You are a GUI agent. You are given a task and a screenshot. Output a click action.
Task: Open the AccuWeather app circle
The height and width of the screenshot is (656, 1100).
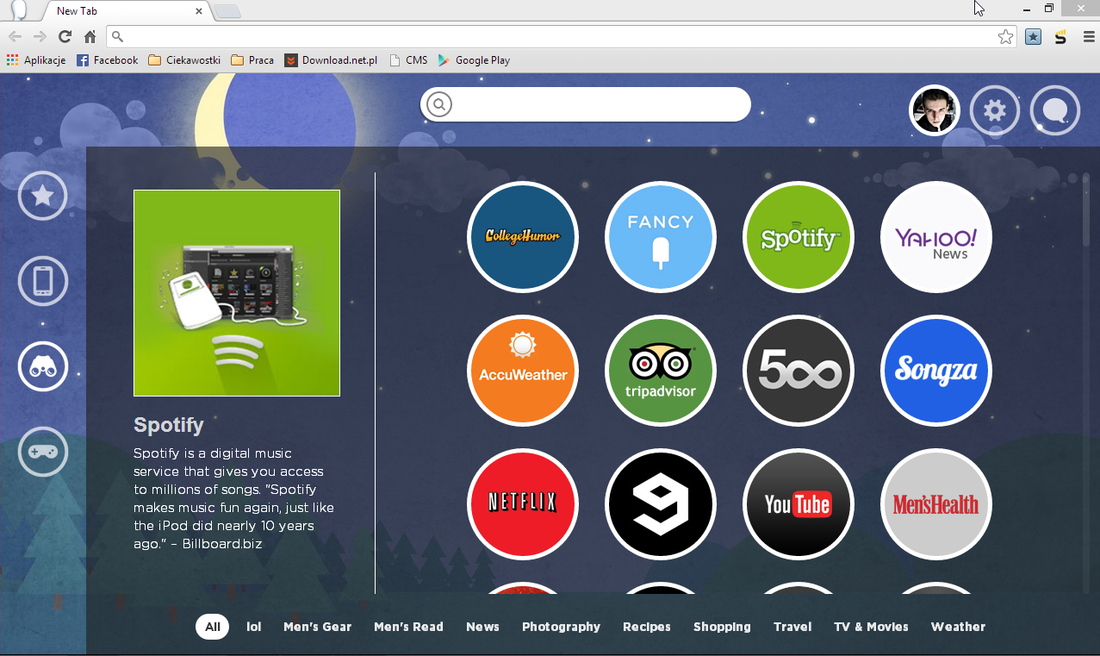coord(523,370)
